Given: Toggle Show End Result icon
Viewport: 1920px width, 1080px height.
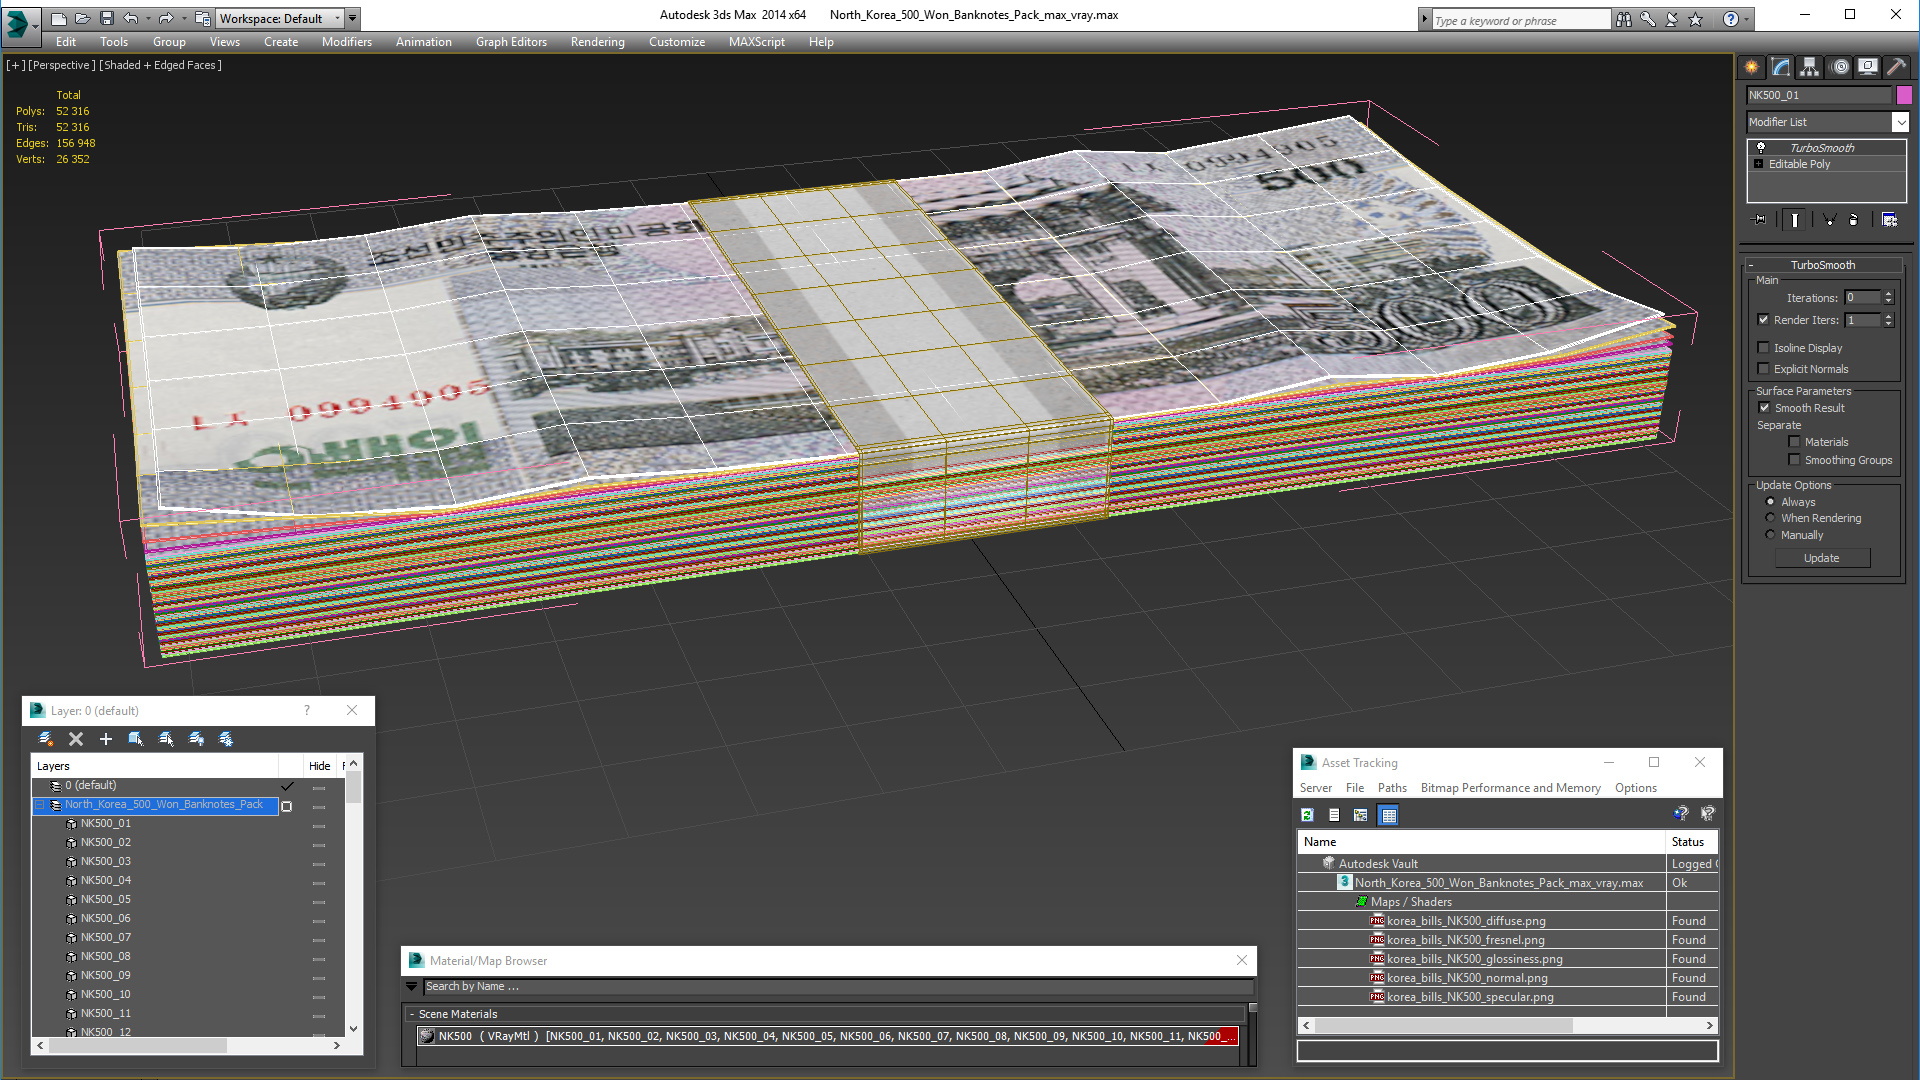Looking at the screenshot, I should 1795,220.
